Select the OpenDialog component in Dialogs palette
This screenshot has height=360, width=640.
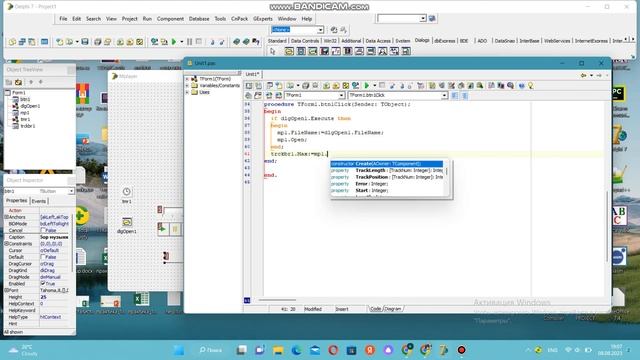[289, 51]
